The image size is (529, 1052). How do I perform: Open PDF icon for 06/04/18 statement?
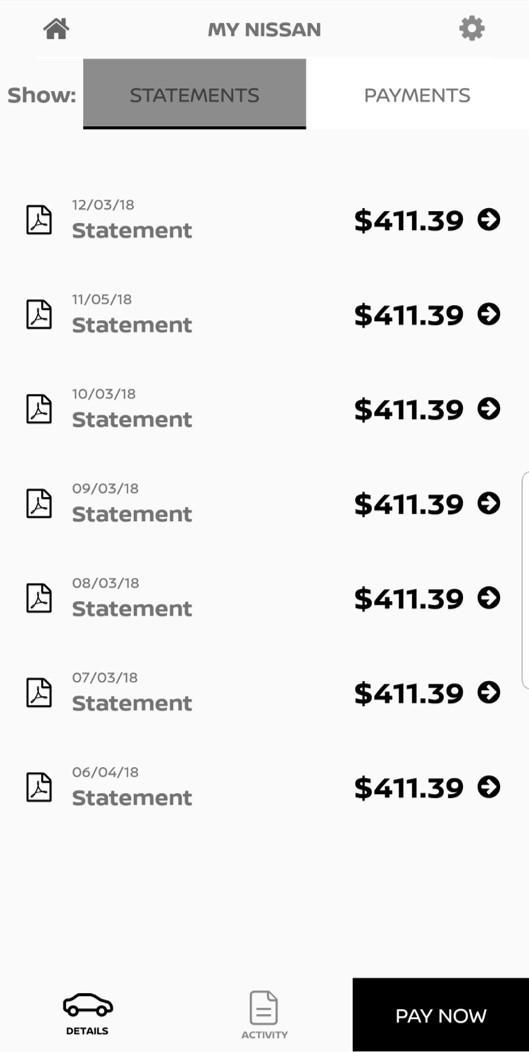point(39,788)
